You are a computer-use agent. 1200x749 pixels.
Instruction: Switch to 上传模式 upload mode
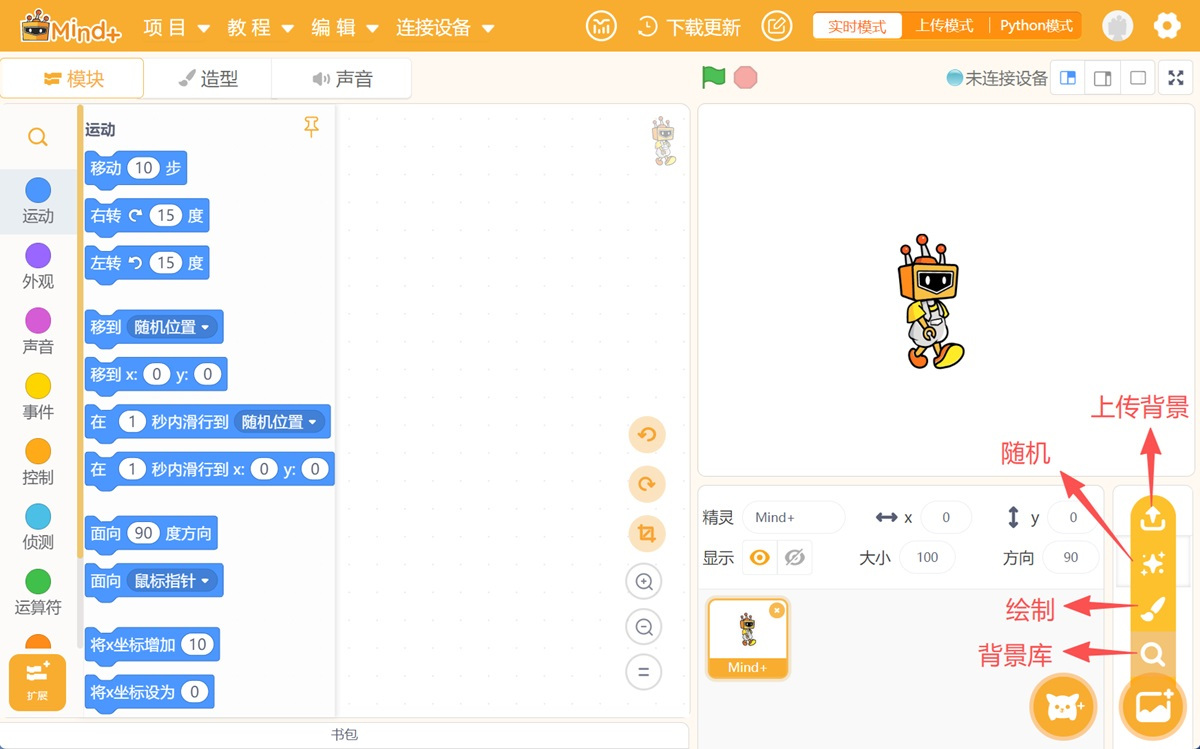point(944,26)
